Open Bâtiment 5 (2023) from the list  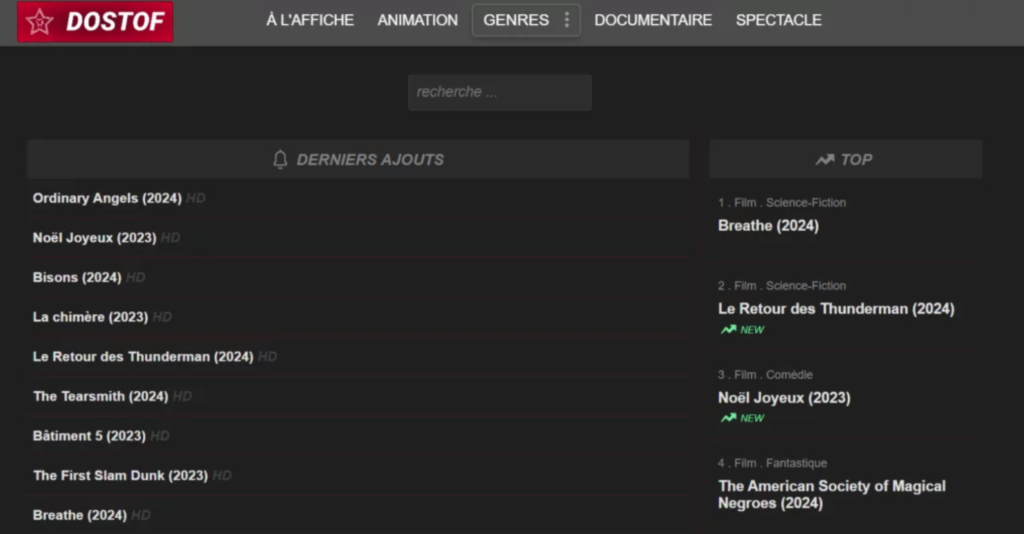pyautogui.click(x=89, y=436)
